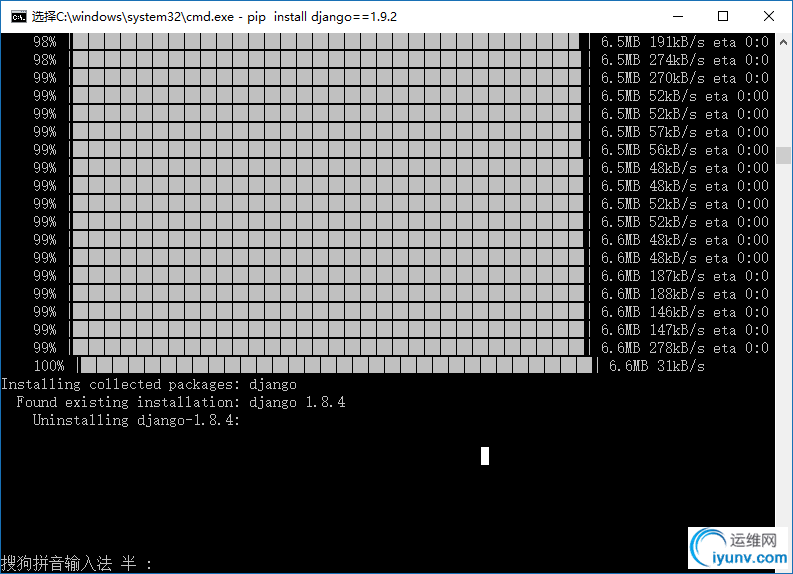Minimize the cmd.exe window
Image resolution: width=793 pixels, height=574 pixels.
point(678,16)
